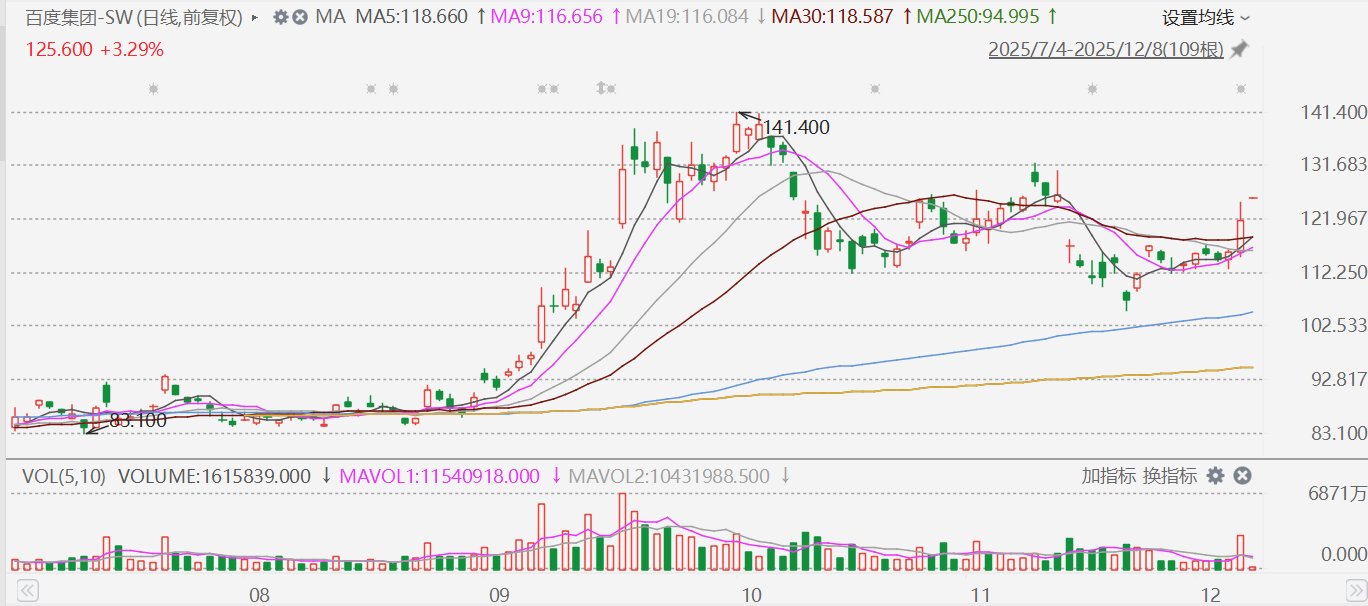Pin the displayed date range

coord(1239,49)
